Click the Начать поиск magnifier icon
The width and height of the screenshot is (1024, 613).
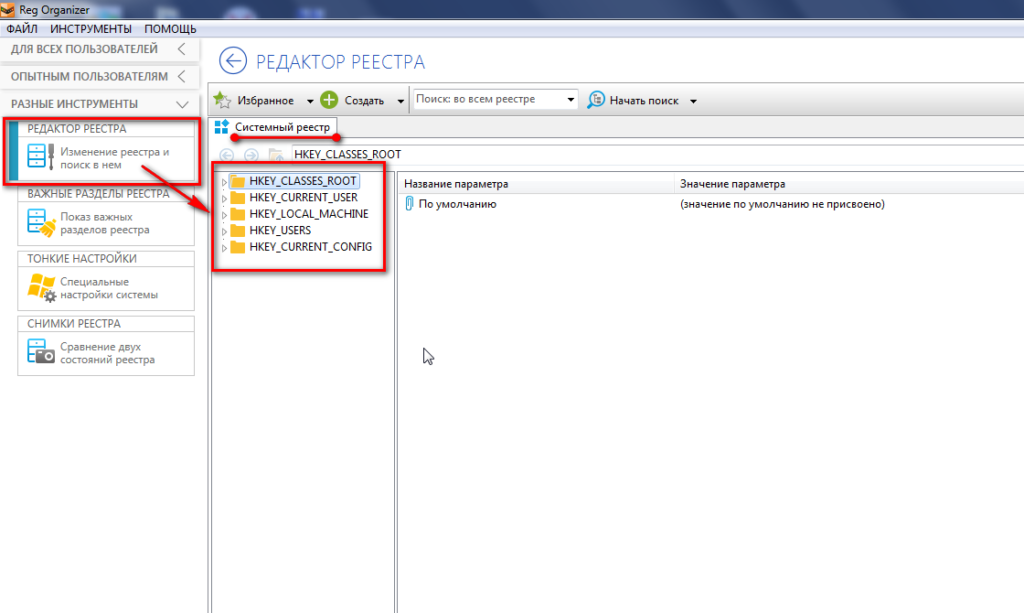596,100
